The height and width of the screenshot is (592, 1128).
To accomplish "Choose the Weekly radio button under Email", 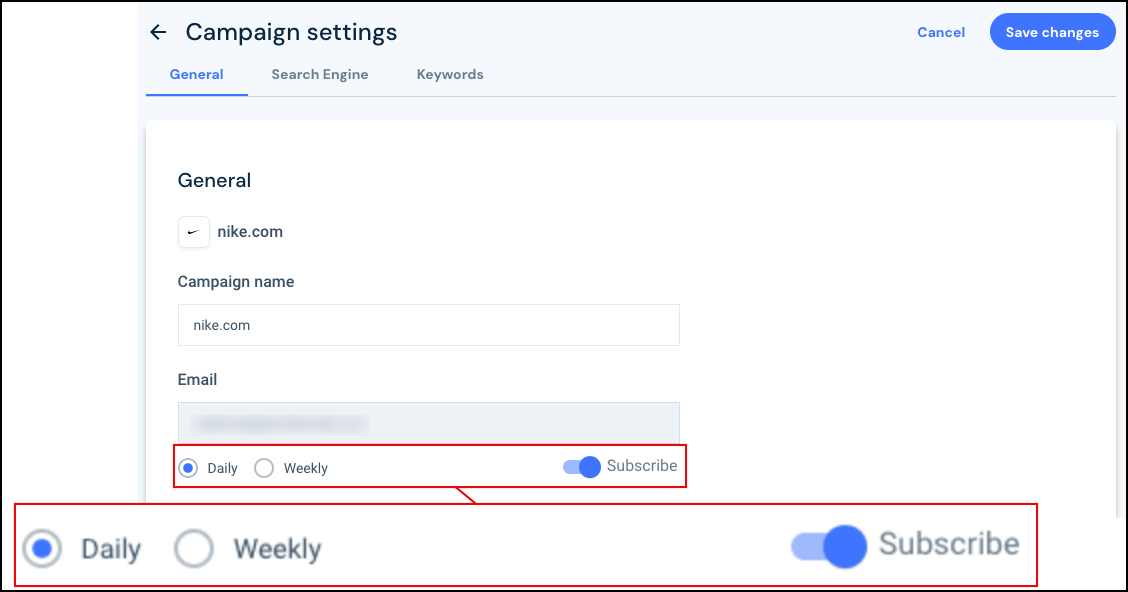I will pos(264,468).
